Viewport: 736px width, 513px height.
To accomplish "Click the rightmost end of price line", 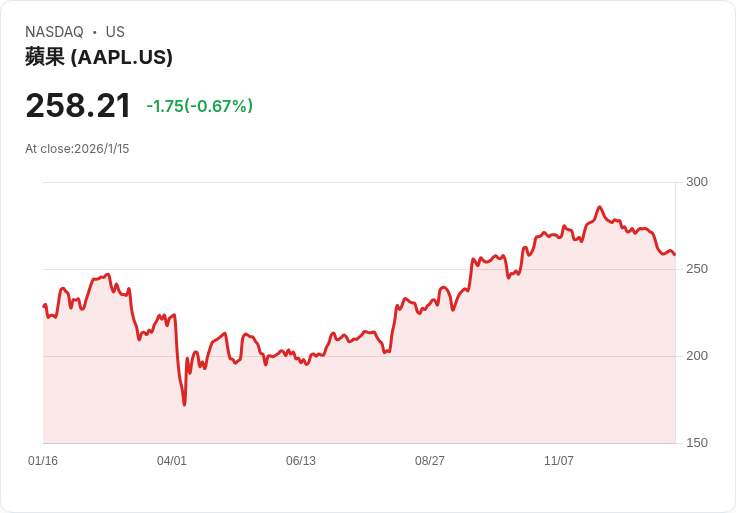I will tap(674, 254).
